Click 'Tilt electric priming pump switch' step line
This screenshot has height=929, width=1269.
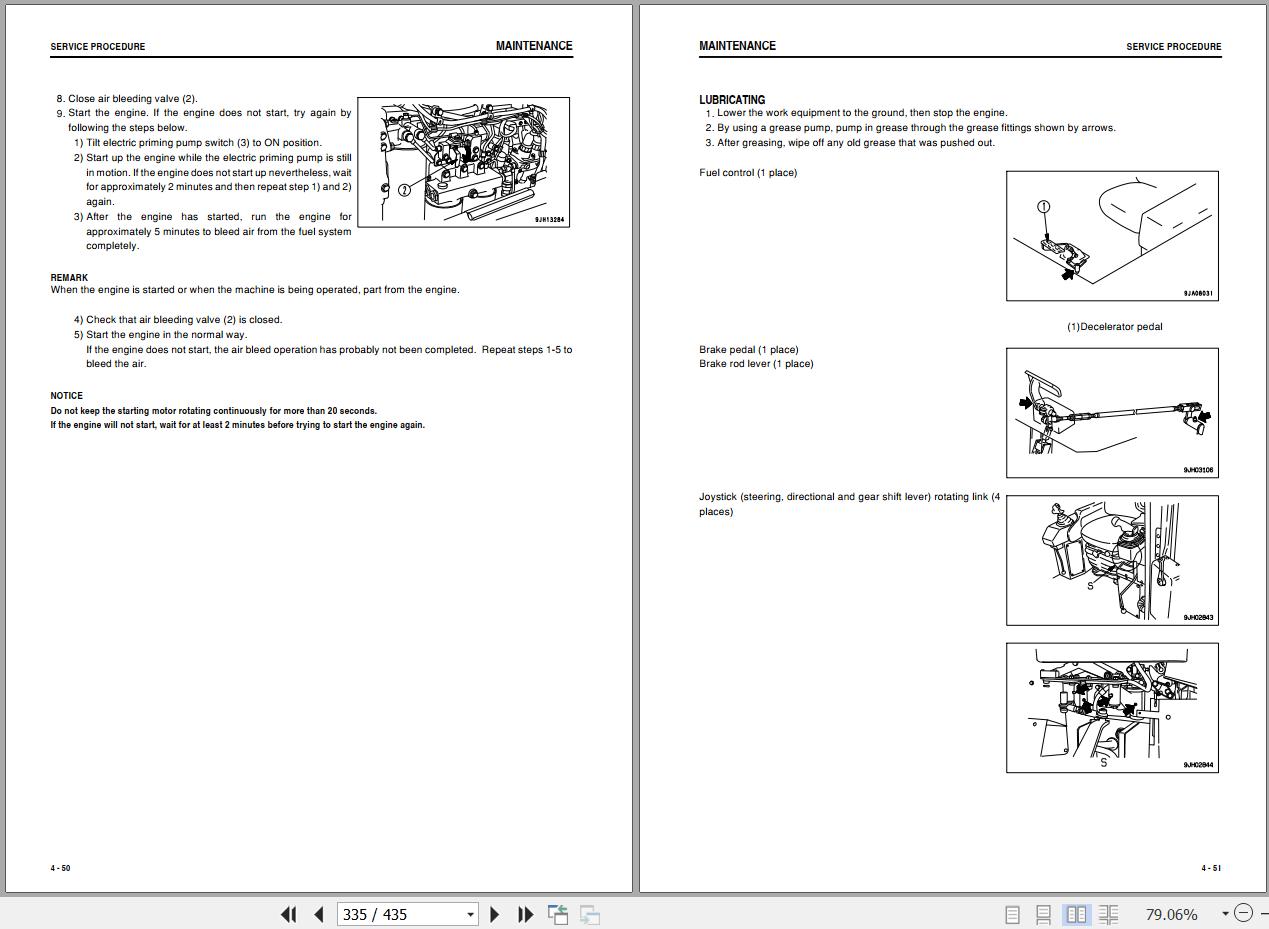click(x=197, y=143)
